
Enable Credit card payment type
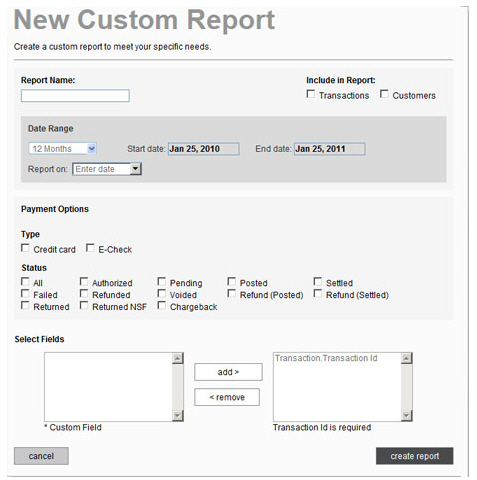pos(25,248)
